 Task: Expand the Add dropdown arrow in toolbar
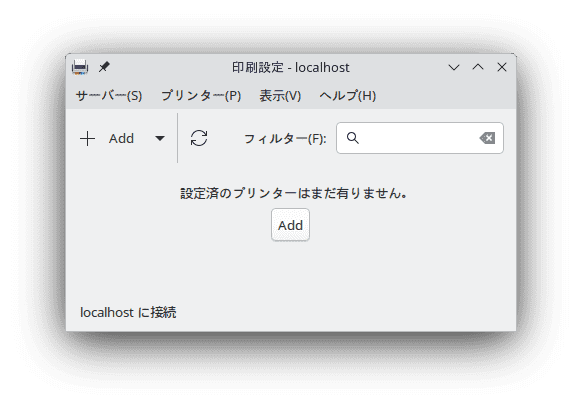click(160, 138)
